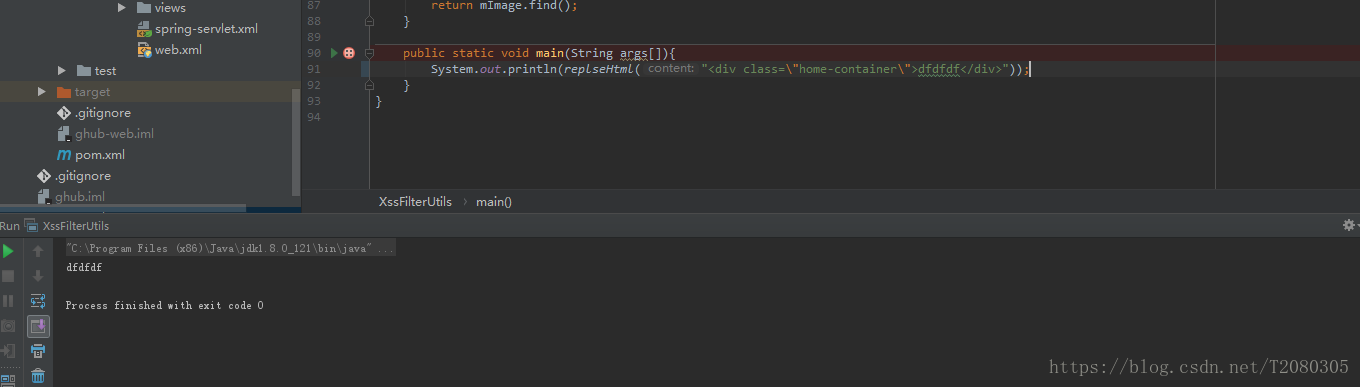Open .gitignore beside the target folder
Image resolution: width=1360 pixels, height=387 pixels.
pyautogui.click(x=102, y=113)
